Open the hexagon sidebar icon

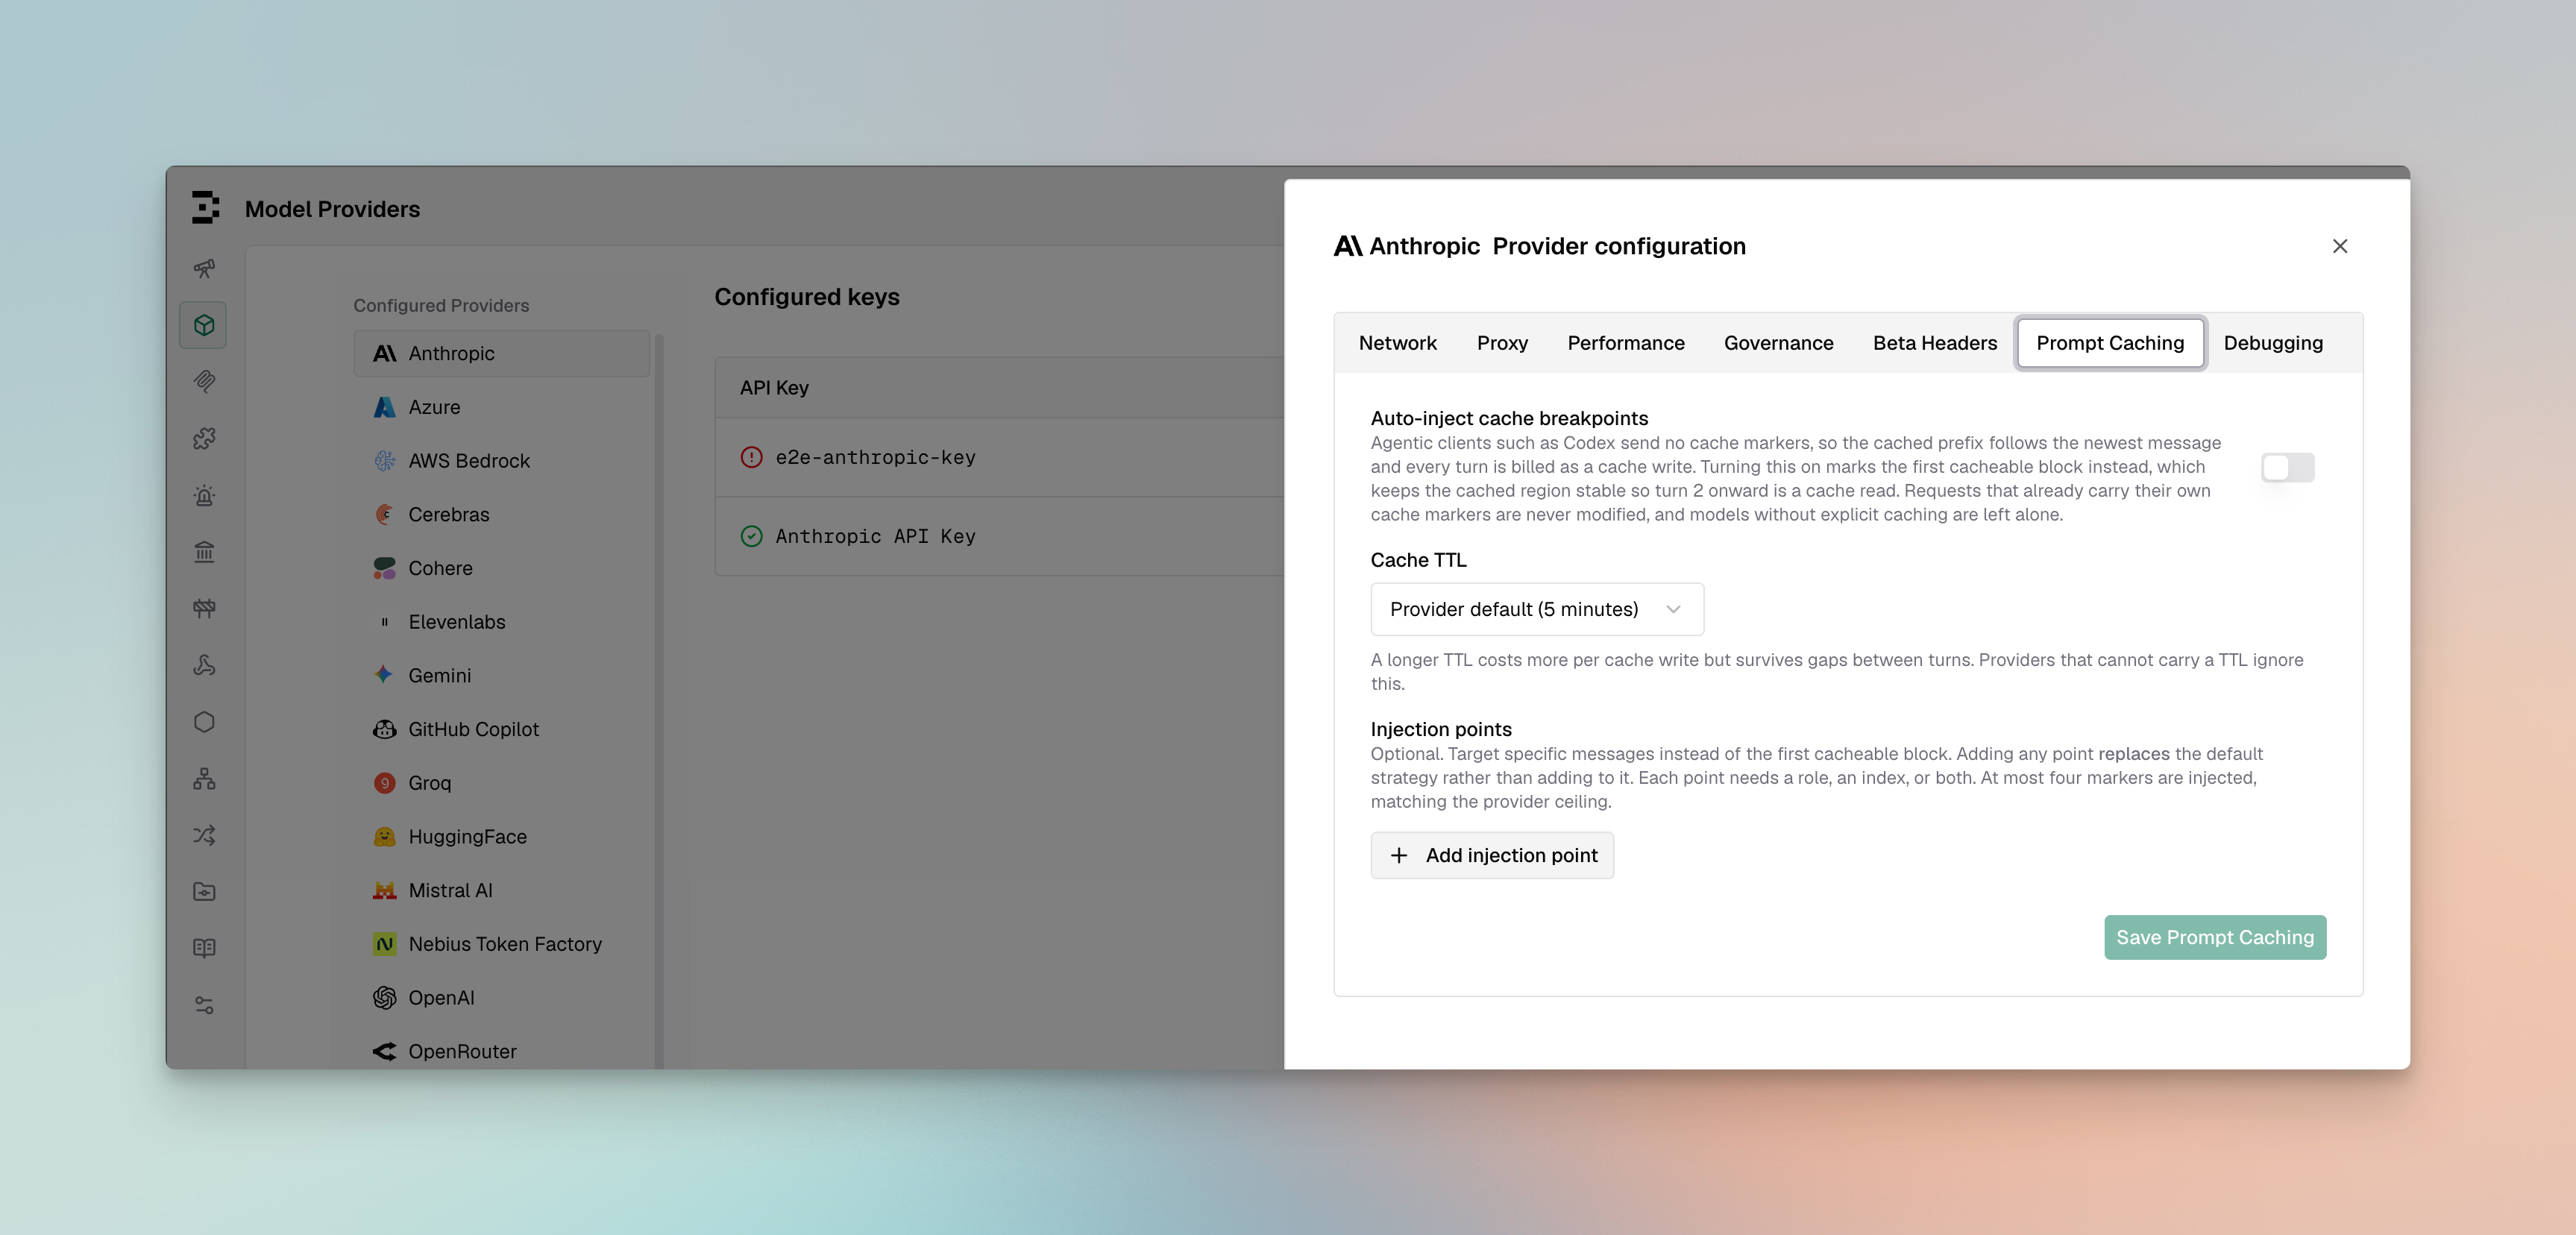click(x=204, y=721)
